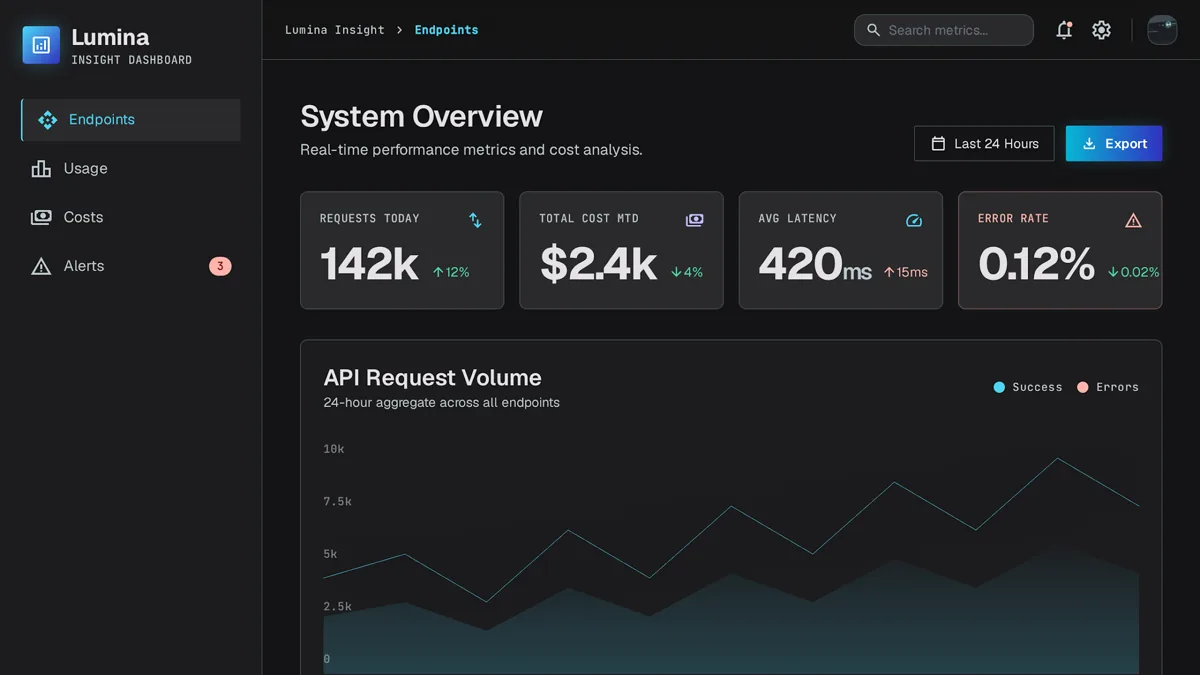Click the Alerts warning triangle icon
Screen dimensions: 1200x675
[41, 266]
